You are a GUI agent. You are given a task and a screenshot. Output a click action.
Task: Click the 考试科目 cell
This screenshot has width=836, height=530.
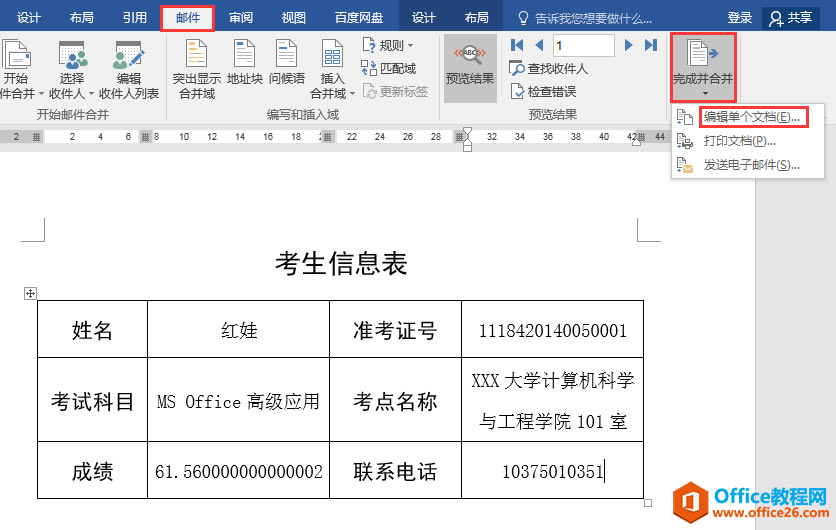tap(92, 400)
